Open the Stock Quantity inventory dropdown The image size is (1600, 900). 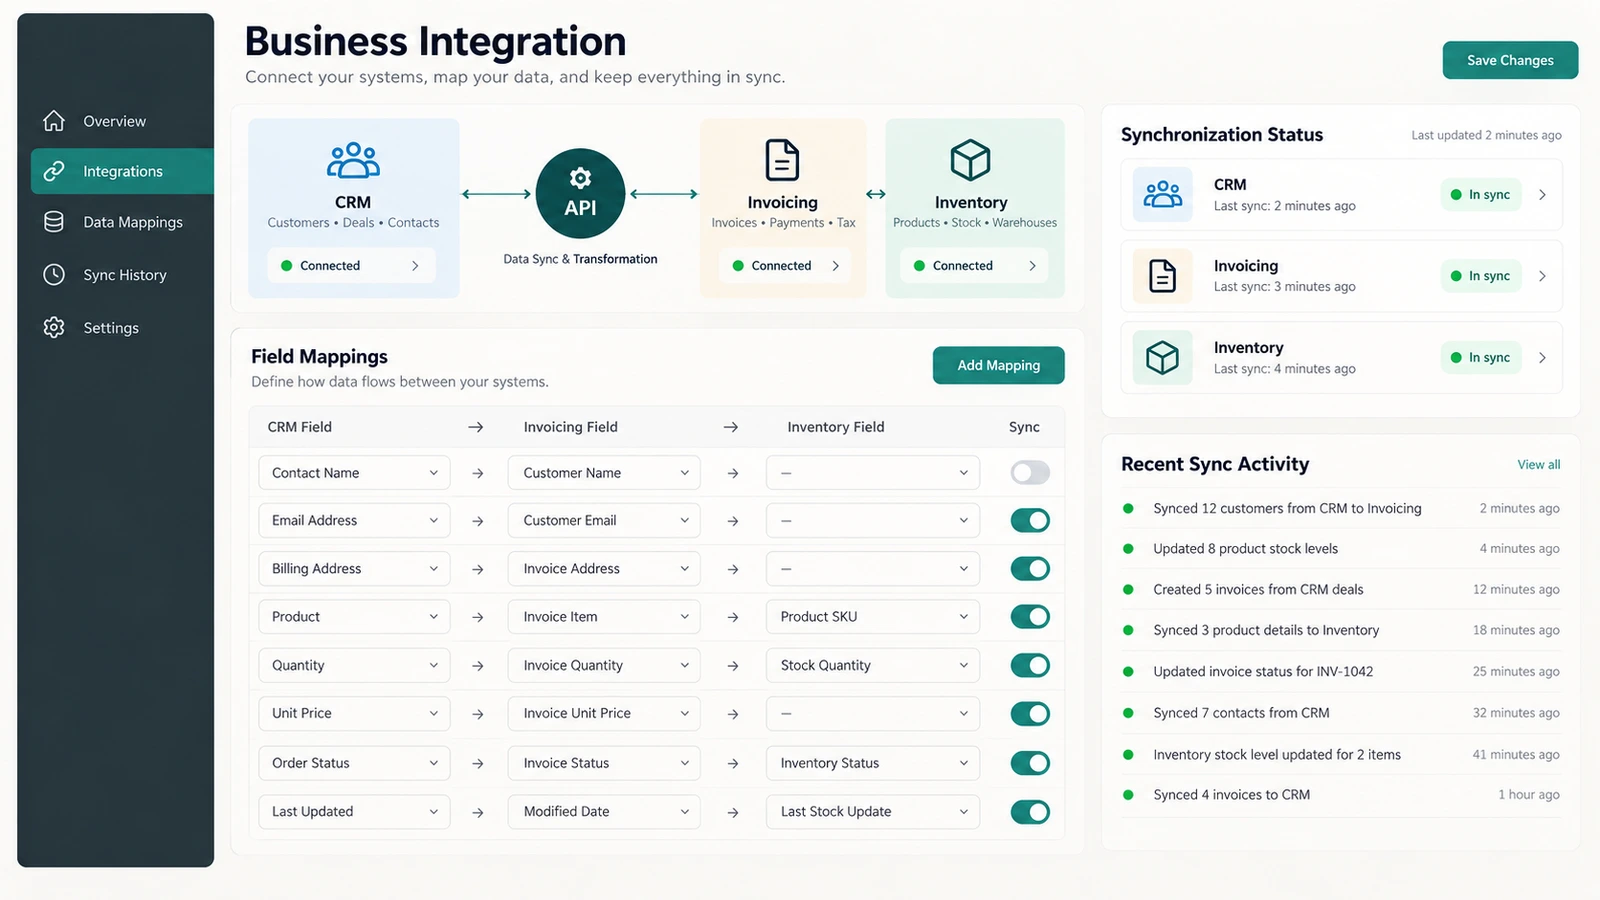(x=873, y=665)
